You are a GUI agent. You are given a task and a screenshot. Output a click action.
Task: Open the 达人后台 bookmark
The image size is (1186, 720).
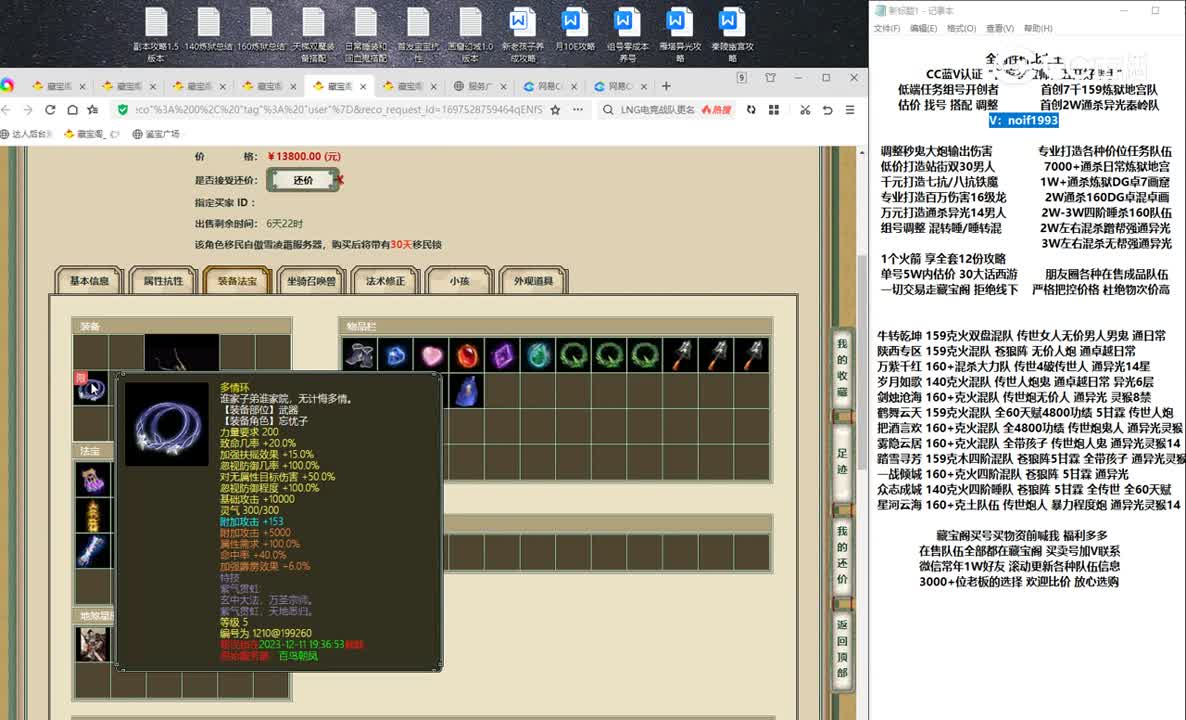coord(27,134)
